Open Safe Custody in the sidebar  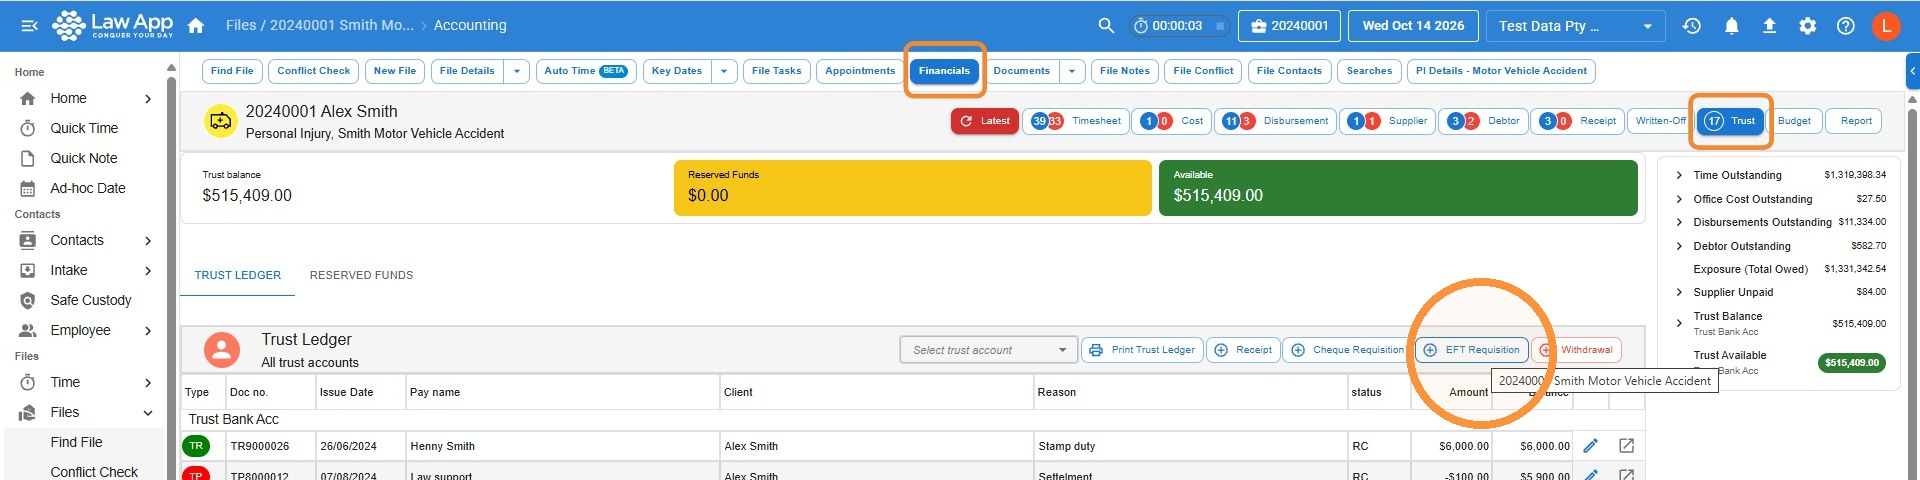(x=91, y=300)
